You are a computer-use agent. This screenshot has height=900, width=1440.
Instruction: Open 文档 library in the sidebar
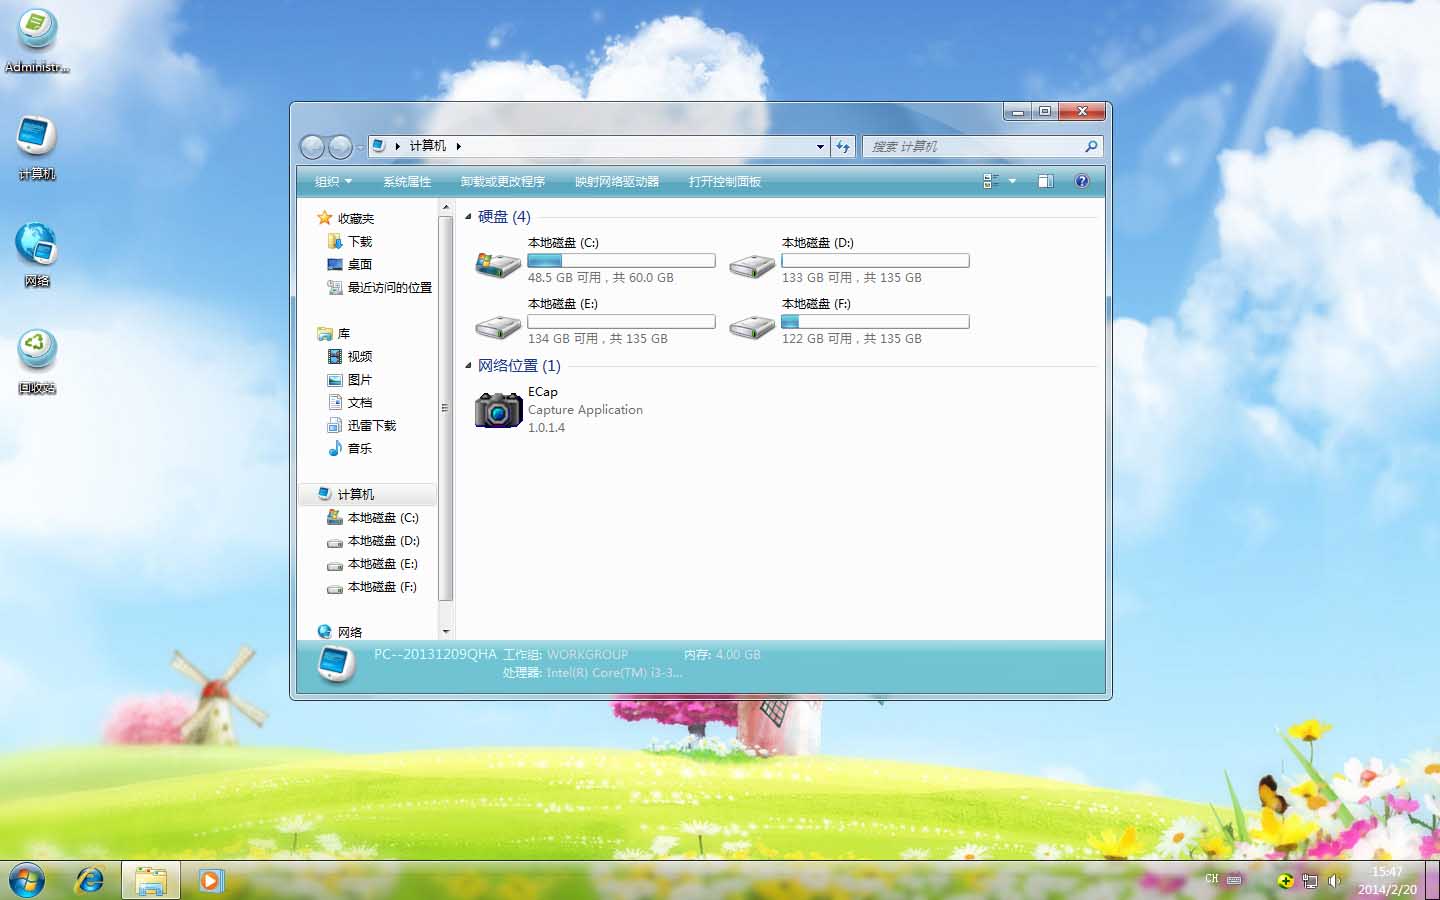click(360, 402)
